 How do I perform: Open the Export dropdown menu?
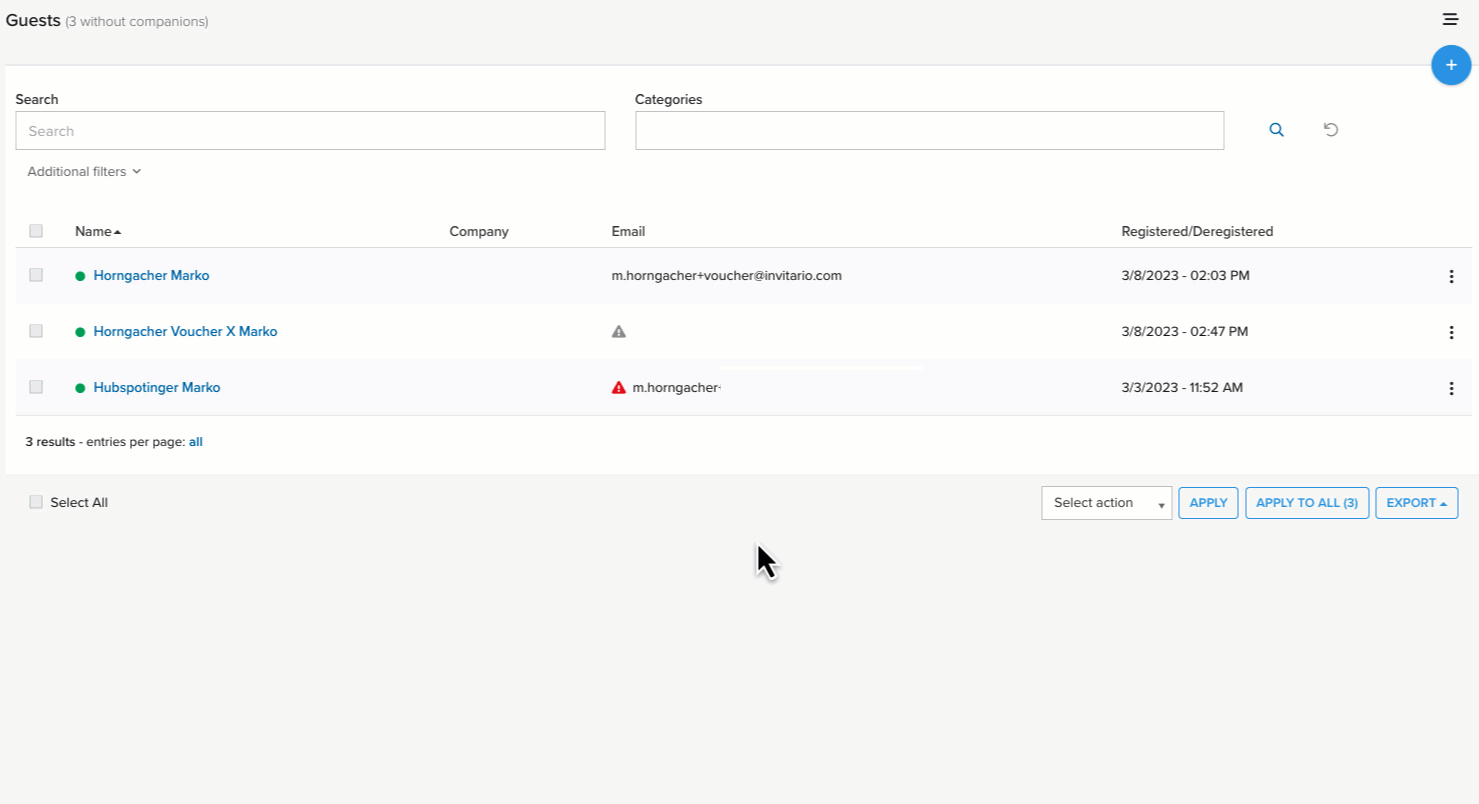[x=1416, y=503]
